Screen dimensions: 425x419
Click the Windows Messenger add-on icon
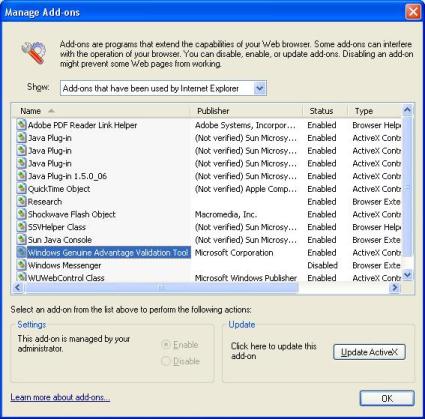click(x=21, y=265)
